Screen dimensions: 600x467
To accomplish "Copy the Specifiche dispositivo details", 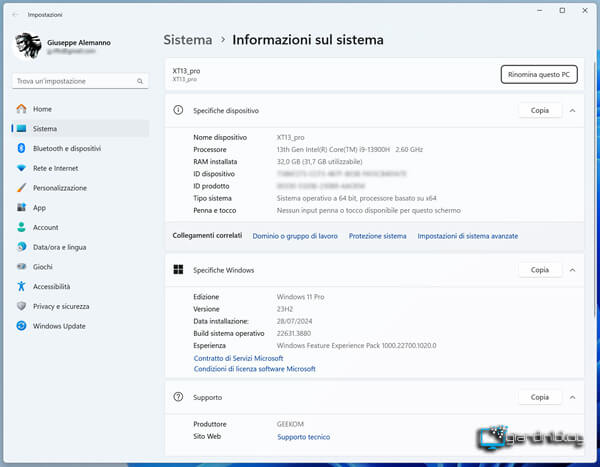I will (540, 111).
